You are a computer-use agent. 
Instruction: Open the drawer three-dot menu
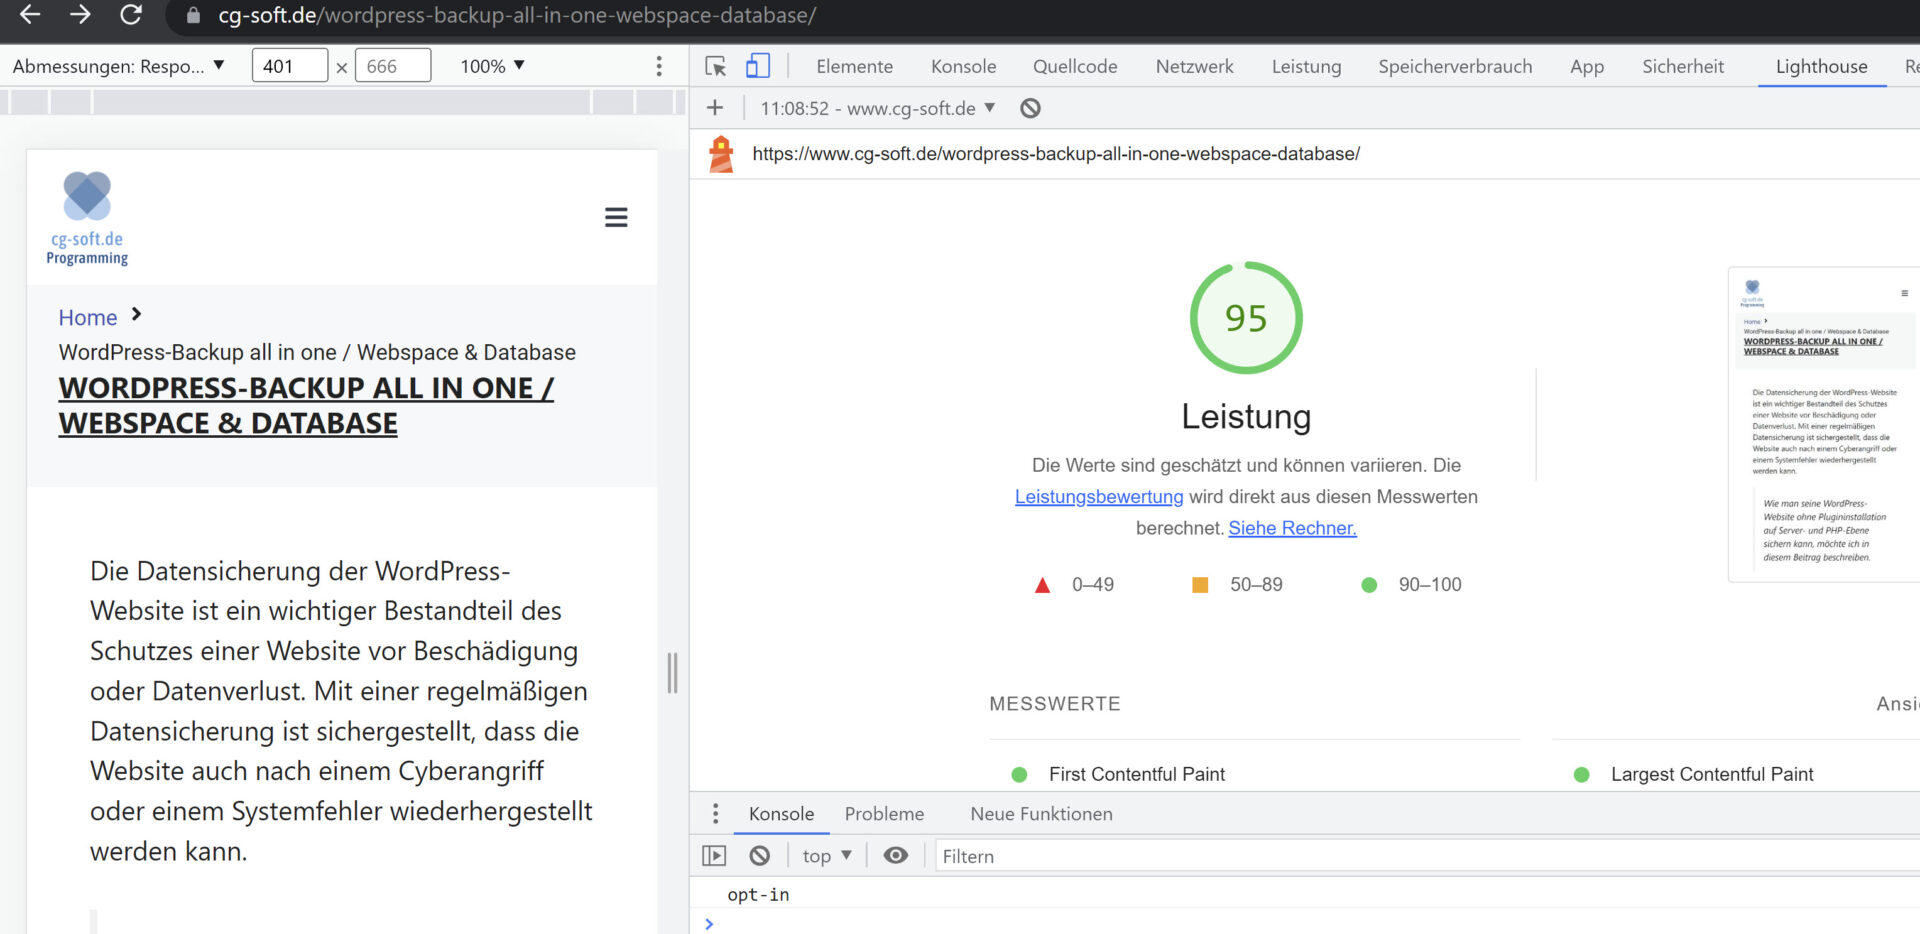(x=715, y=814)
